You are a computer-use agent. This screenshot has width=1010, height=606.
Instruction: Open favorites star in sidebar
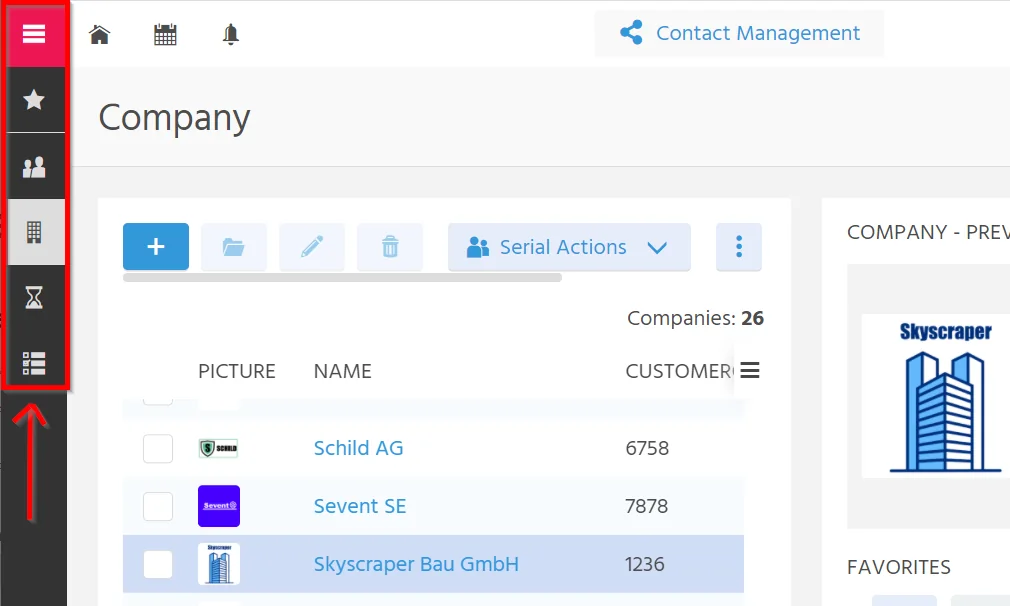point(34,100)
